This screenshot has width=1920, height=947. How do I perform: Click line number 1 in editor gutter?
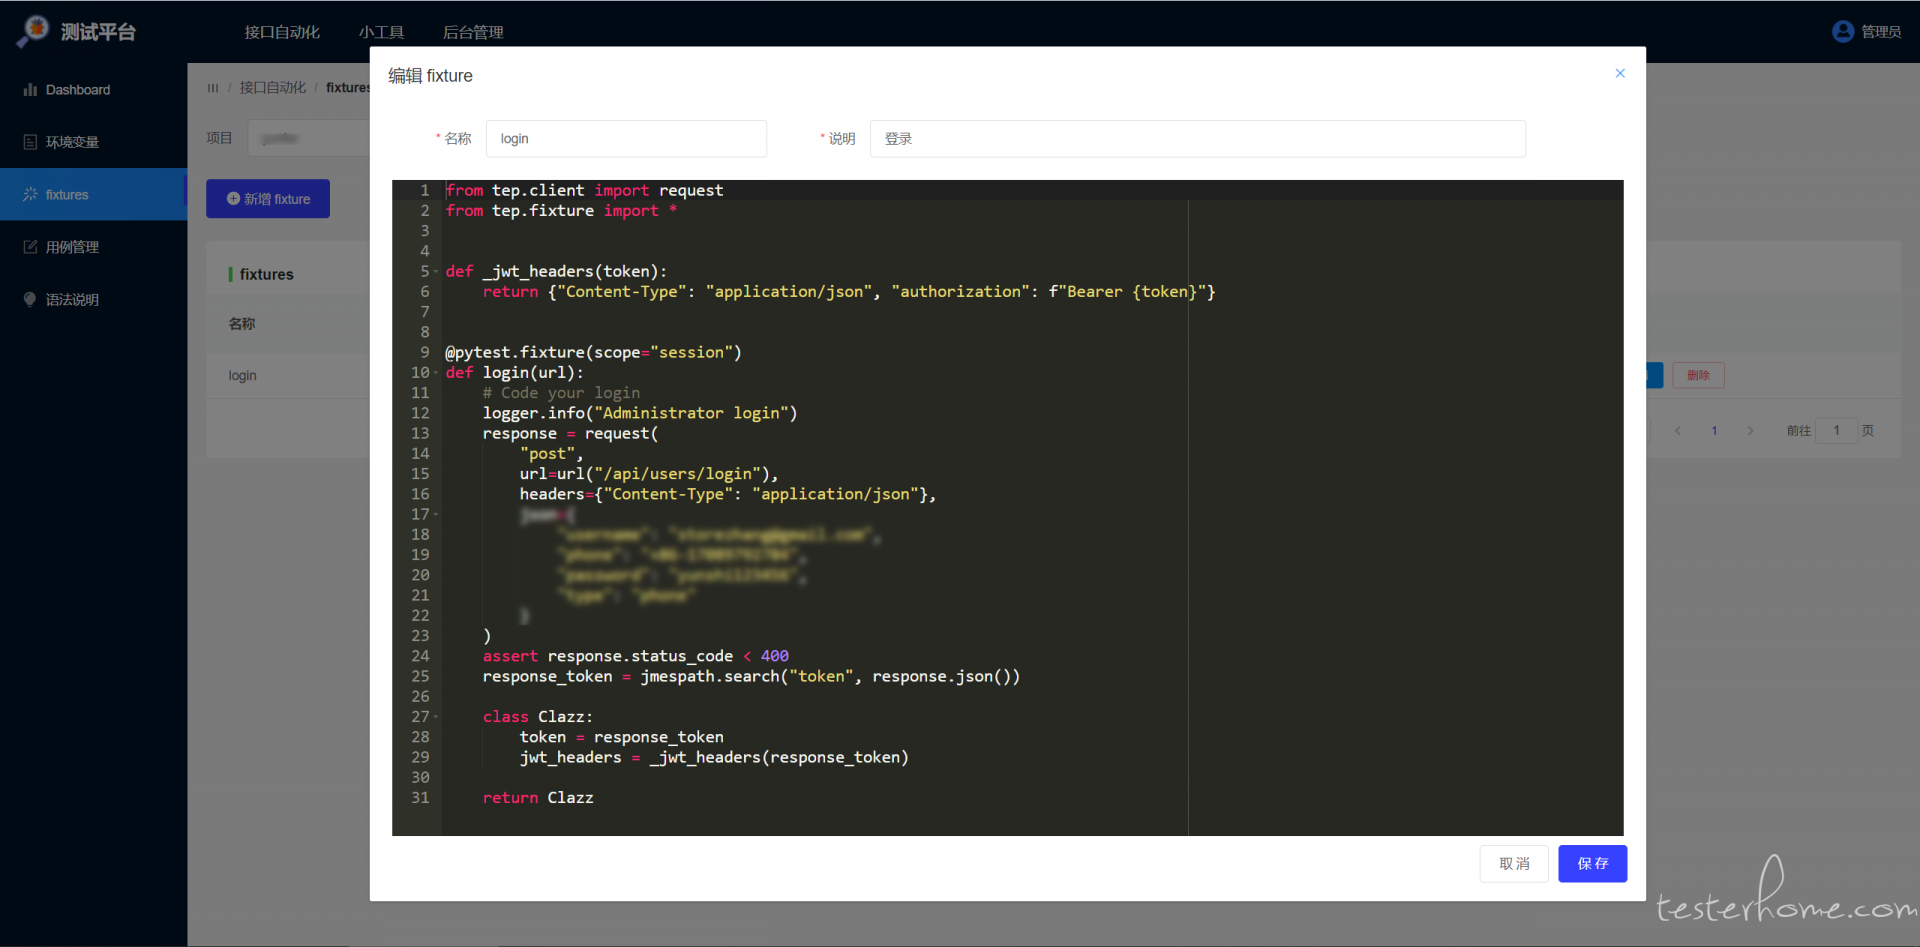pyautogui.click(x=425, y=190)
